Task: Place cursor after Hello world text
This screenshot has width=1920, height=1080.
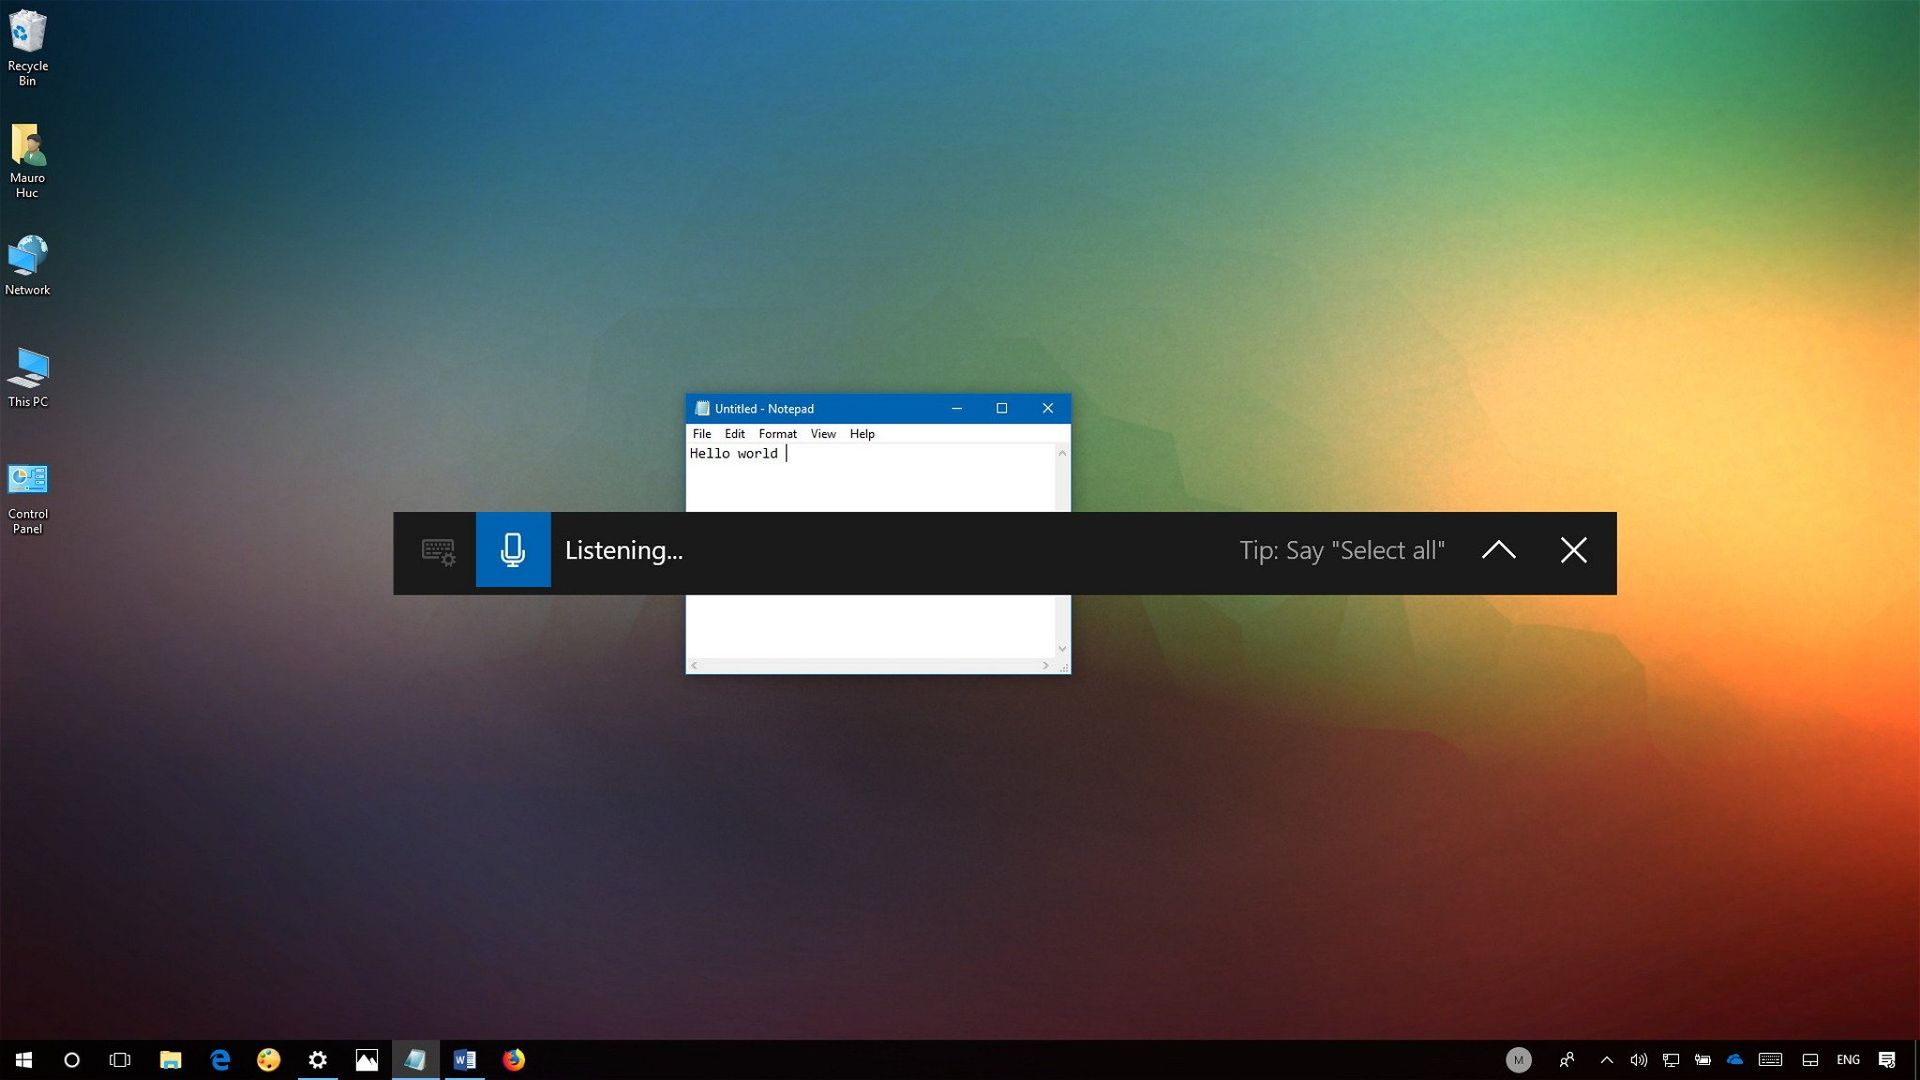Action: tap(788, 453)
